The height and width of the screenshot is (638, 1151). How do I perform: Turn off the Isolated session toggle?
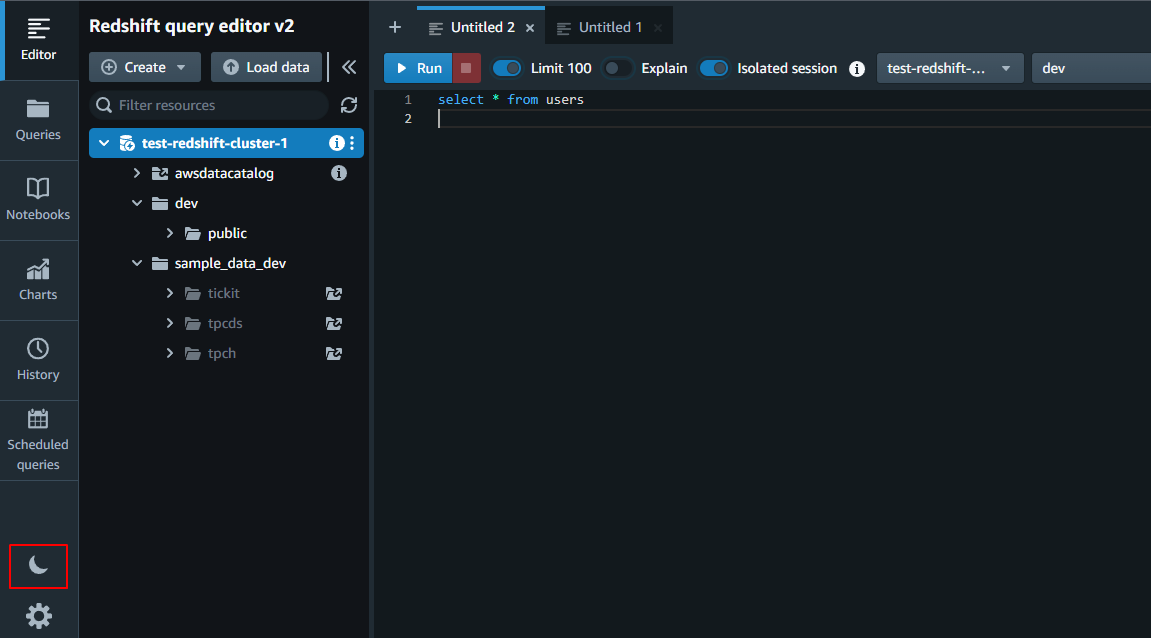pyautogui.click(x=714, y=68)
